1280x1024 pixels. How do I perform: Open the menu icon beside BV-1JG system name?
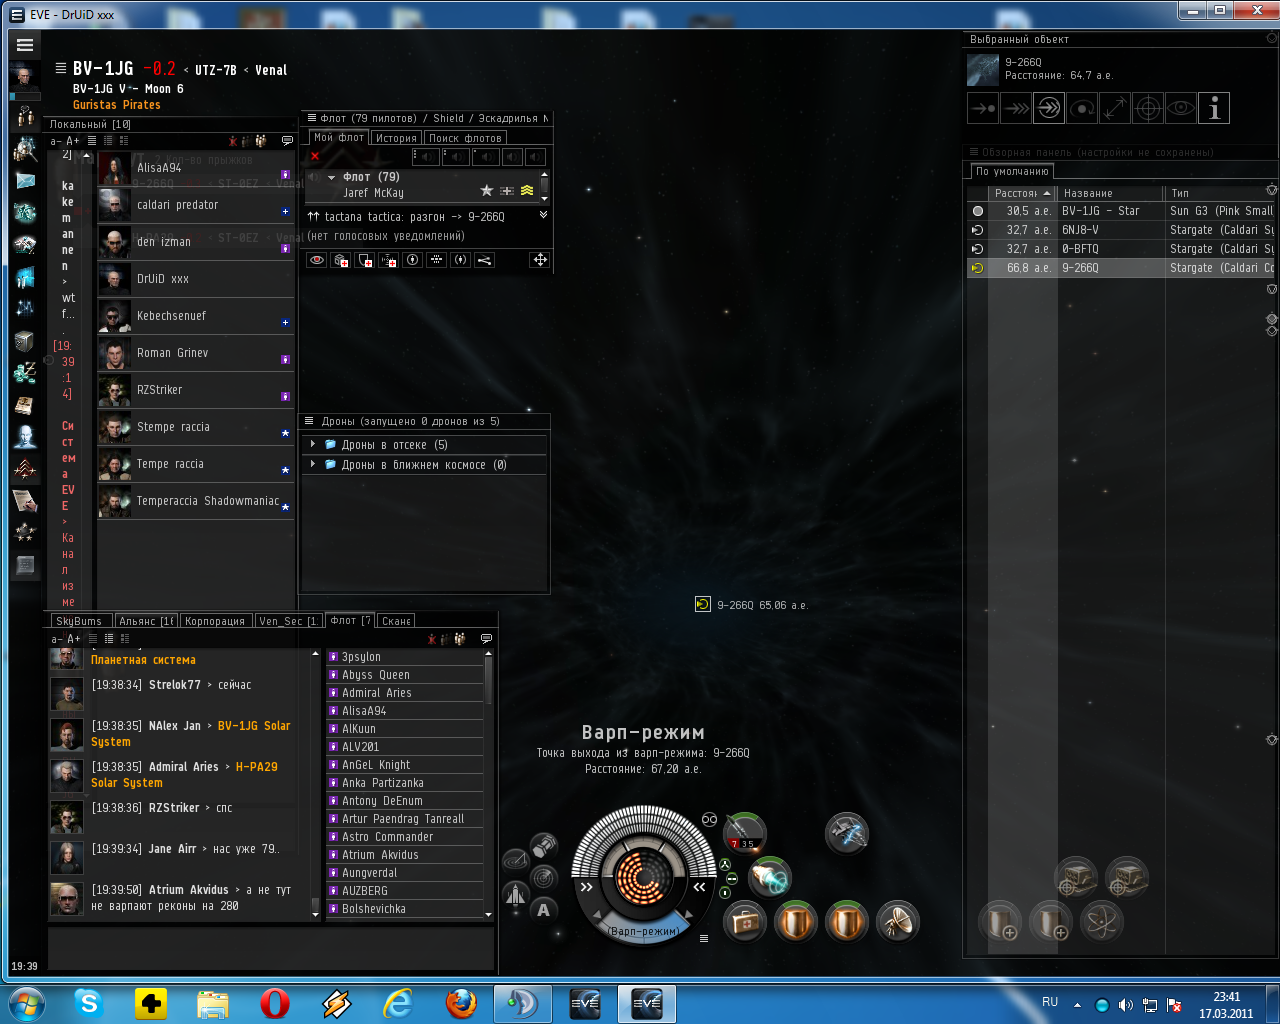pos(61,68)
